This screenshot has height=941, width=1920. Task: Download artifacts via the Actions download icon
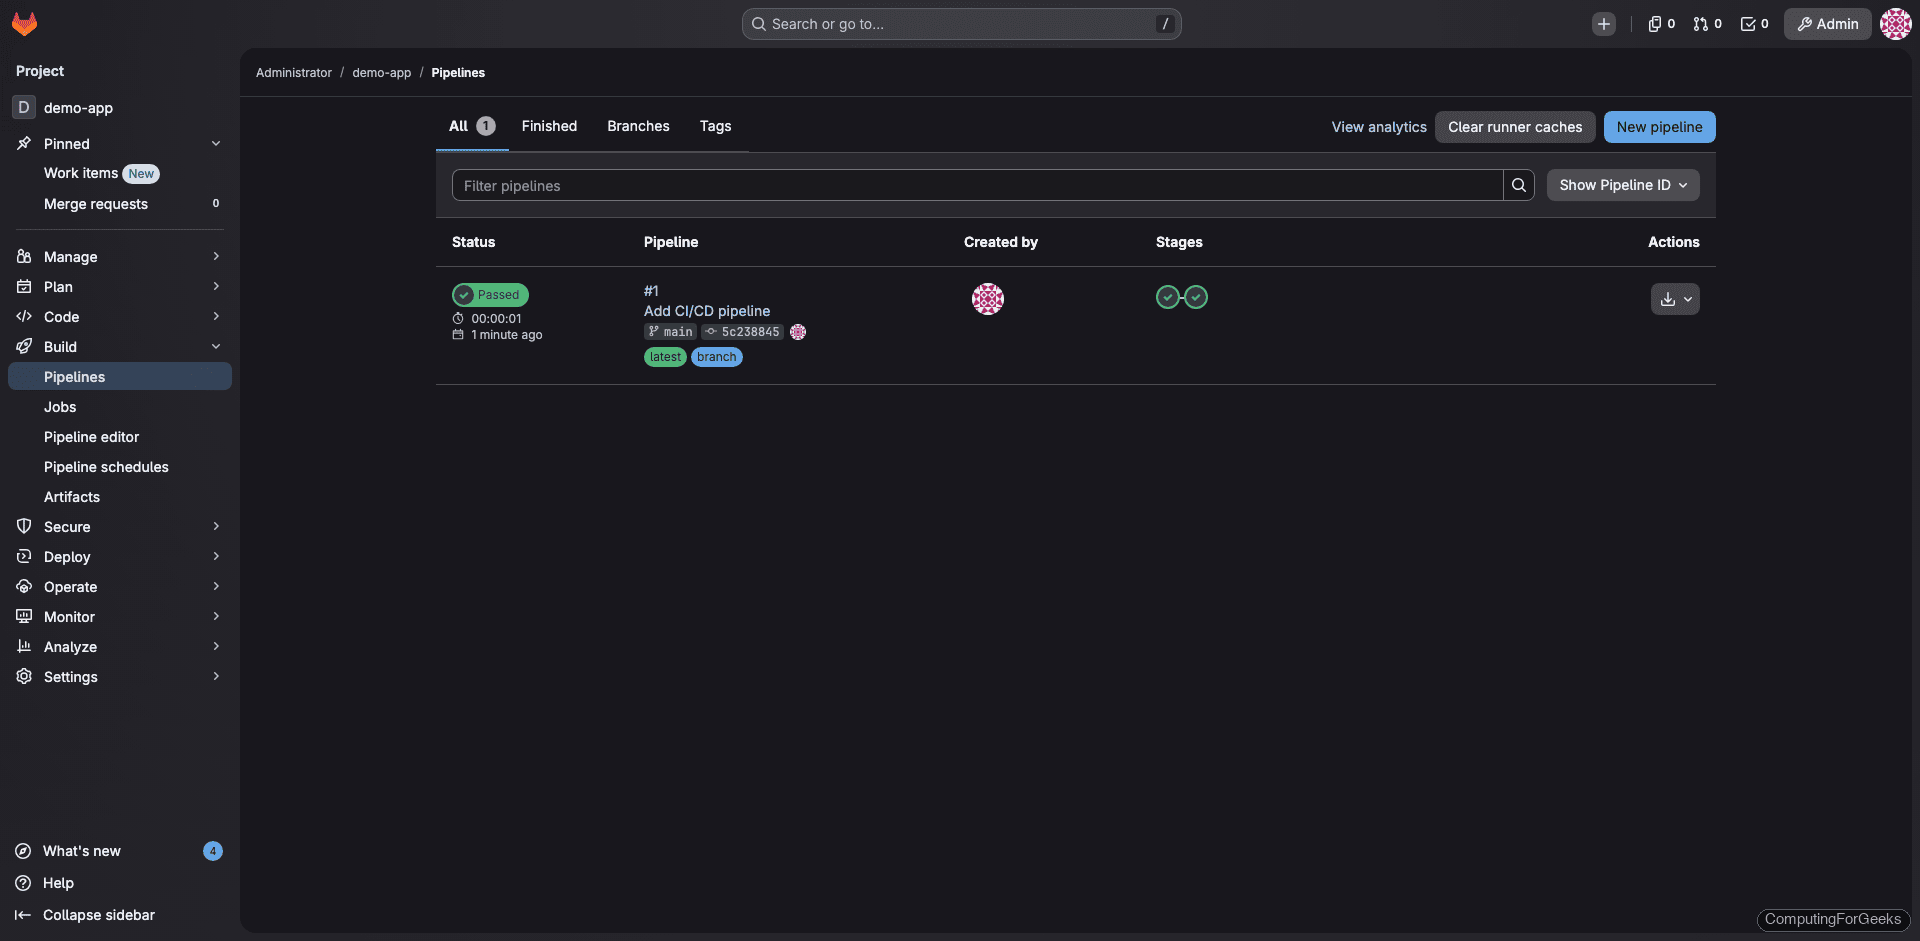click(1667, 298)
